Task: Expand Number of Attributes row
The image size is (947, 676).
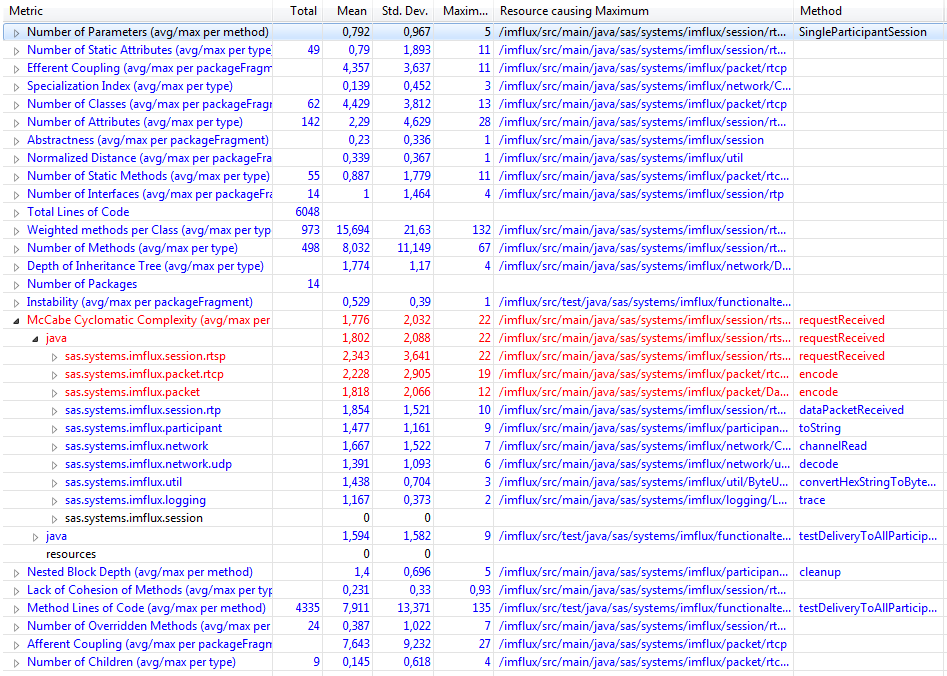Action: pyautogui.click(x=16, y=123)
